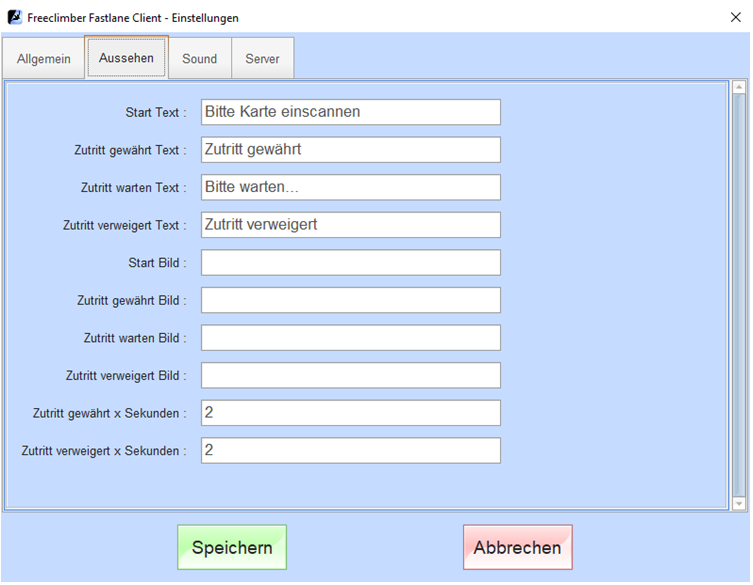This screenshot has width=753, height=585.
Task: Click the empty Start Bild field
Action: (x=350, y=262)
